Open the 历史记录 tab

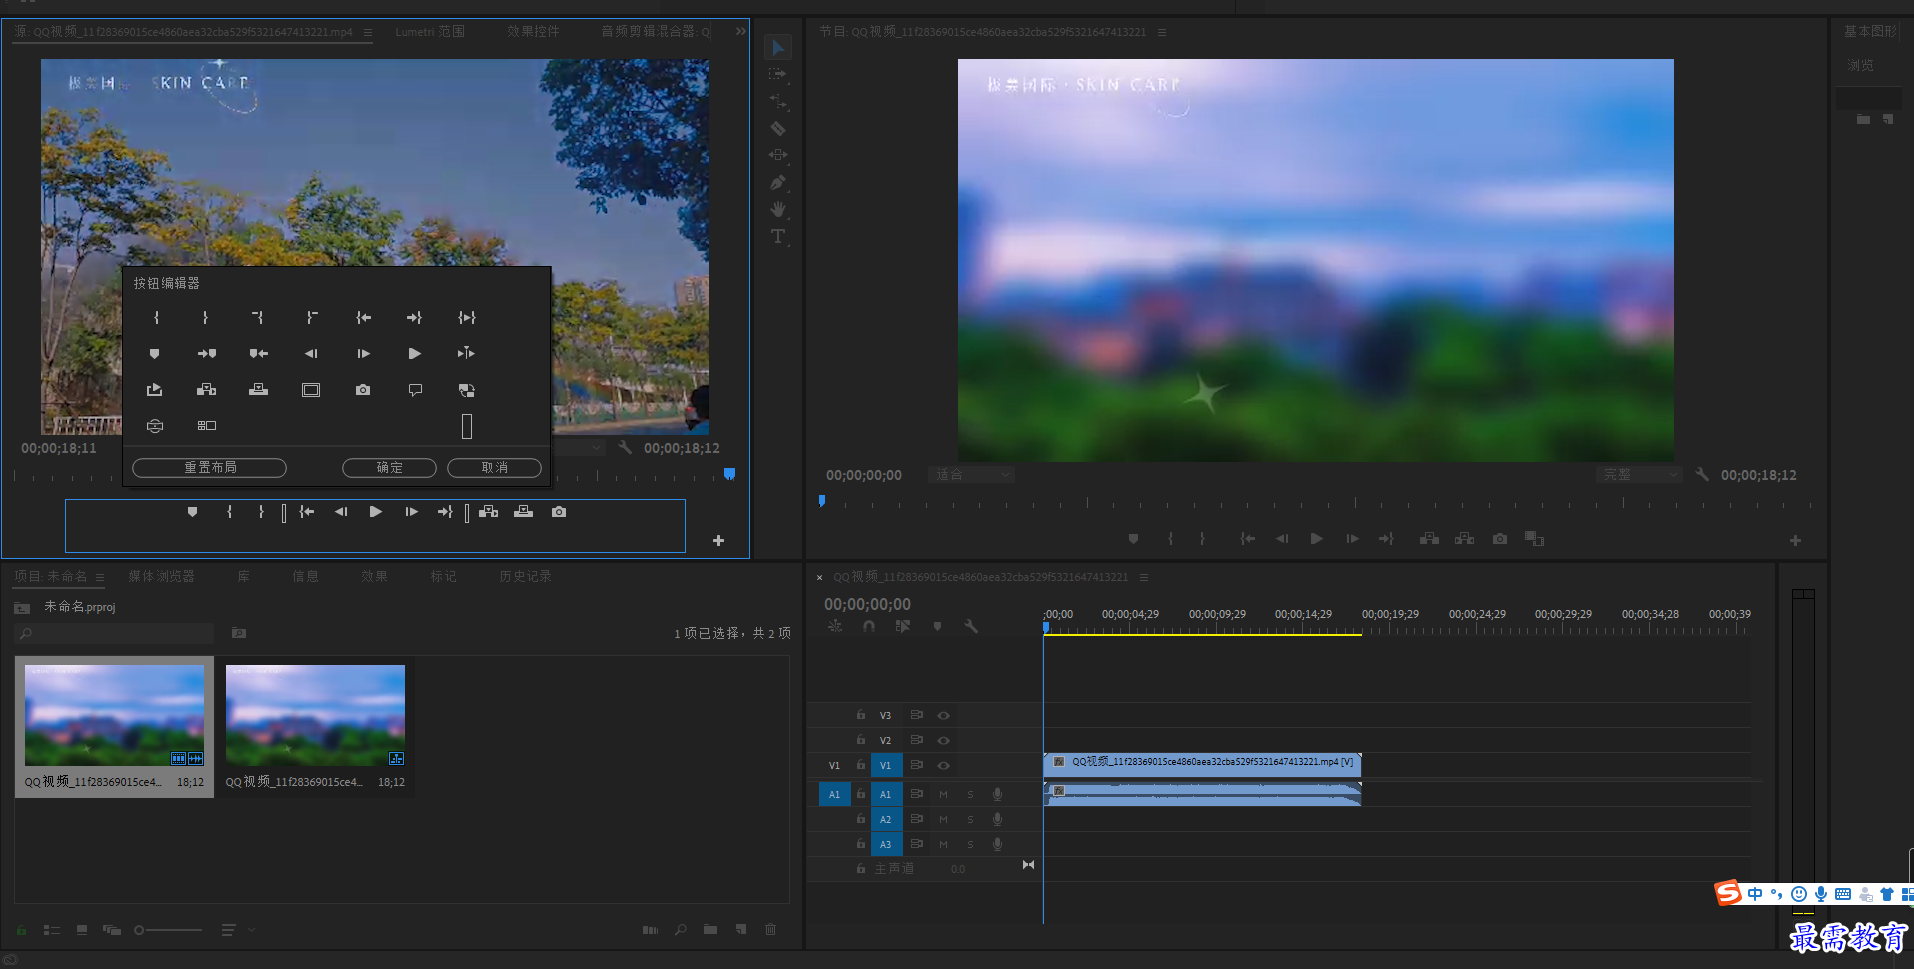pyautogui.click(x=525, y=576)
